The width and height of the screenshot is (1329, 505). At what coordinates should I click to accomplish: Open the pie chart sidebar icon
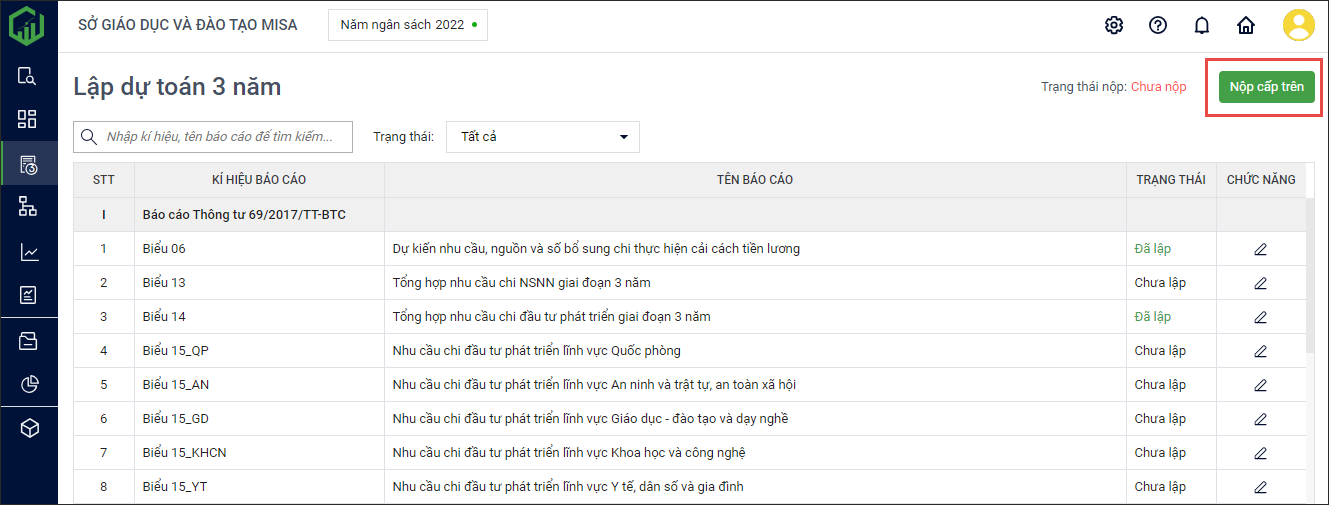point(28,384)
